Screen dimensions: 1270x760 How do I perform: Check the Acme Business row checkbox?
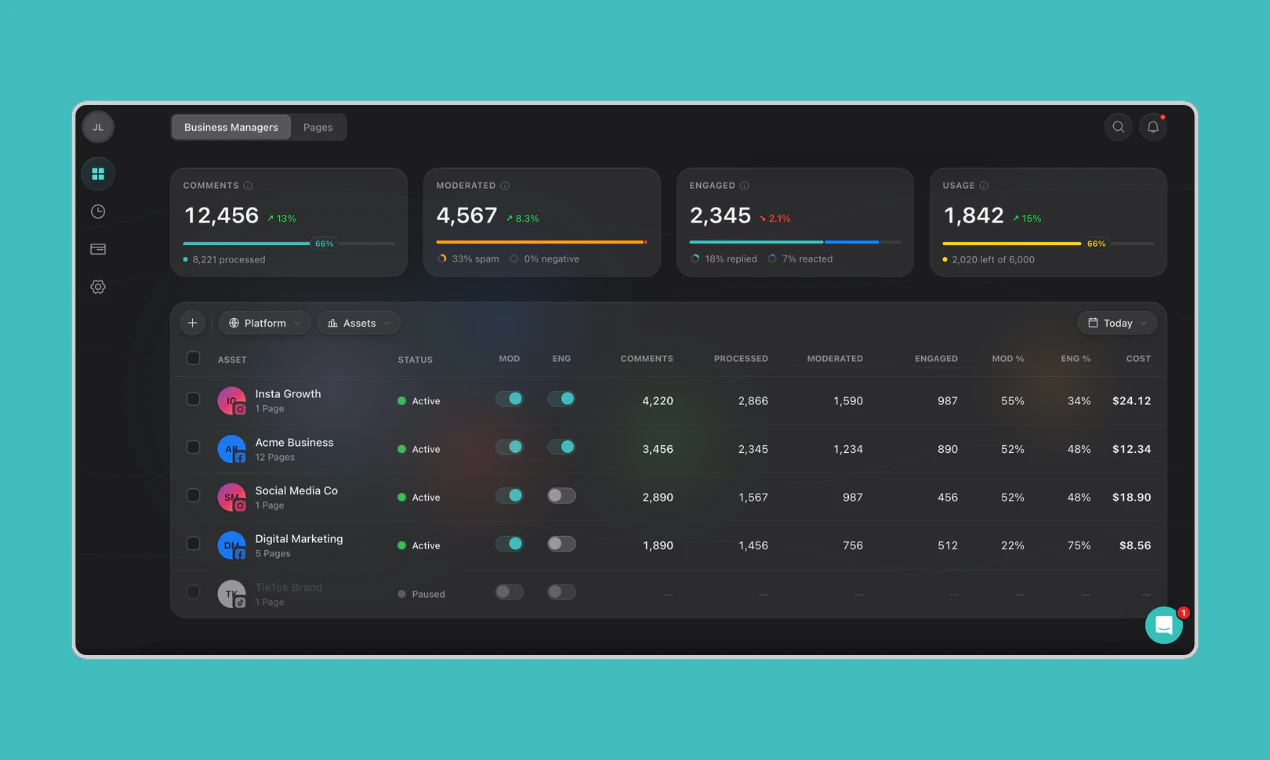(193, 447)
